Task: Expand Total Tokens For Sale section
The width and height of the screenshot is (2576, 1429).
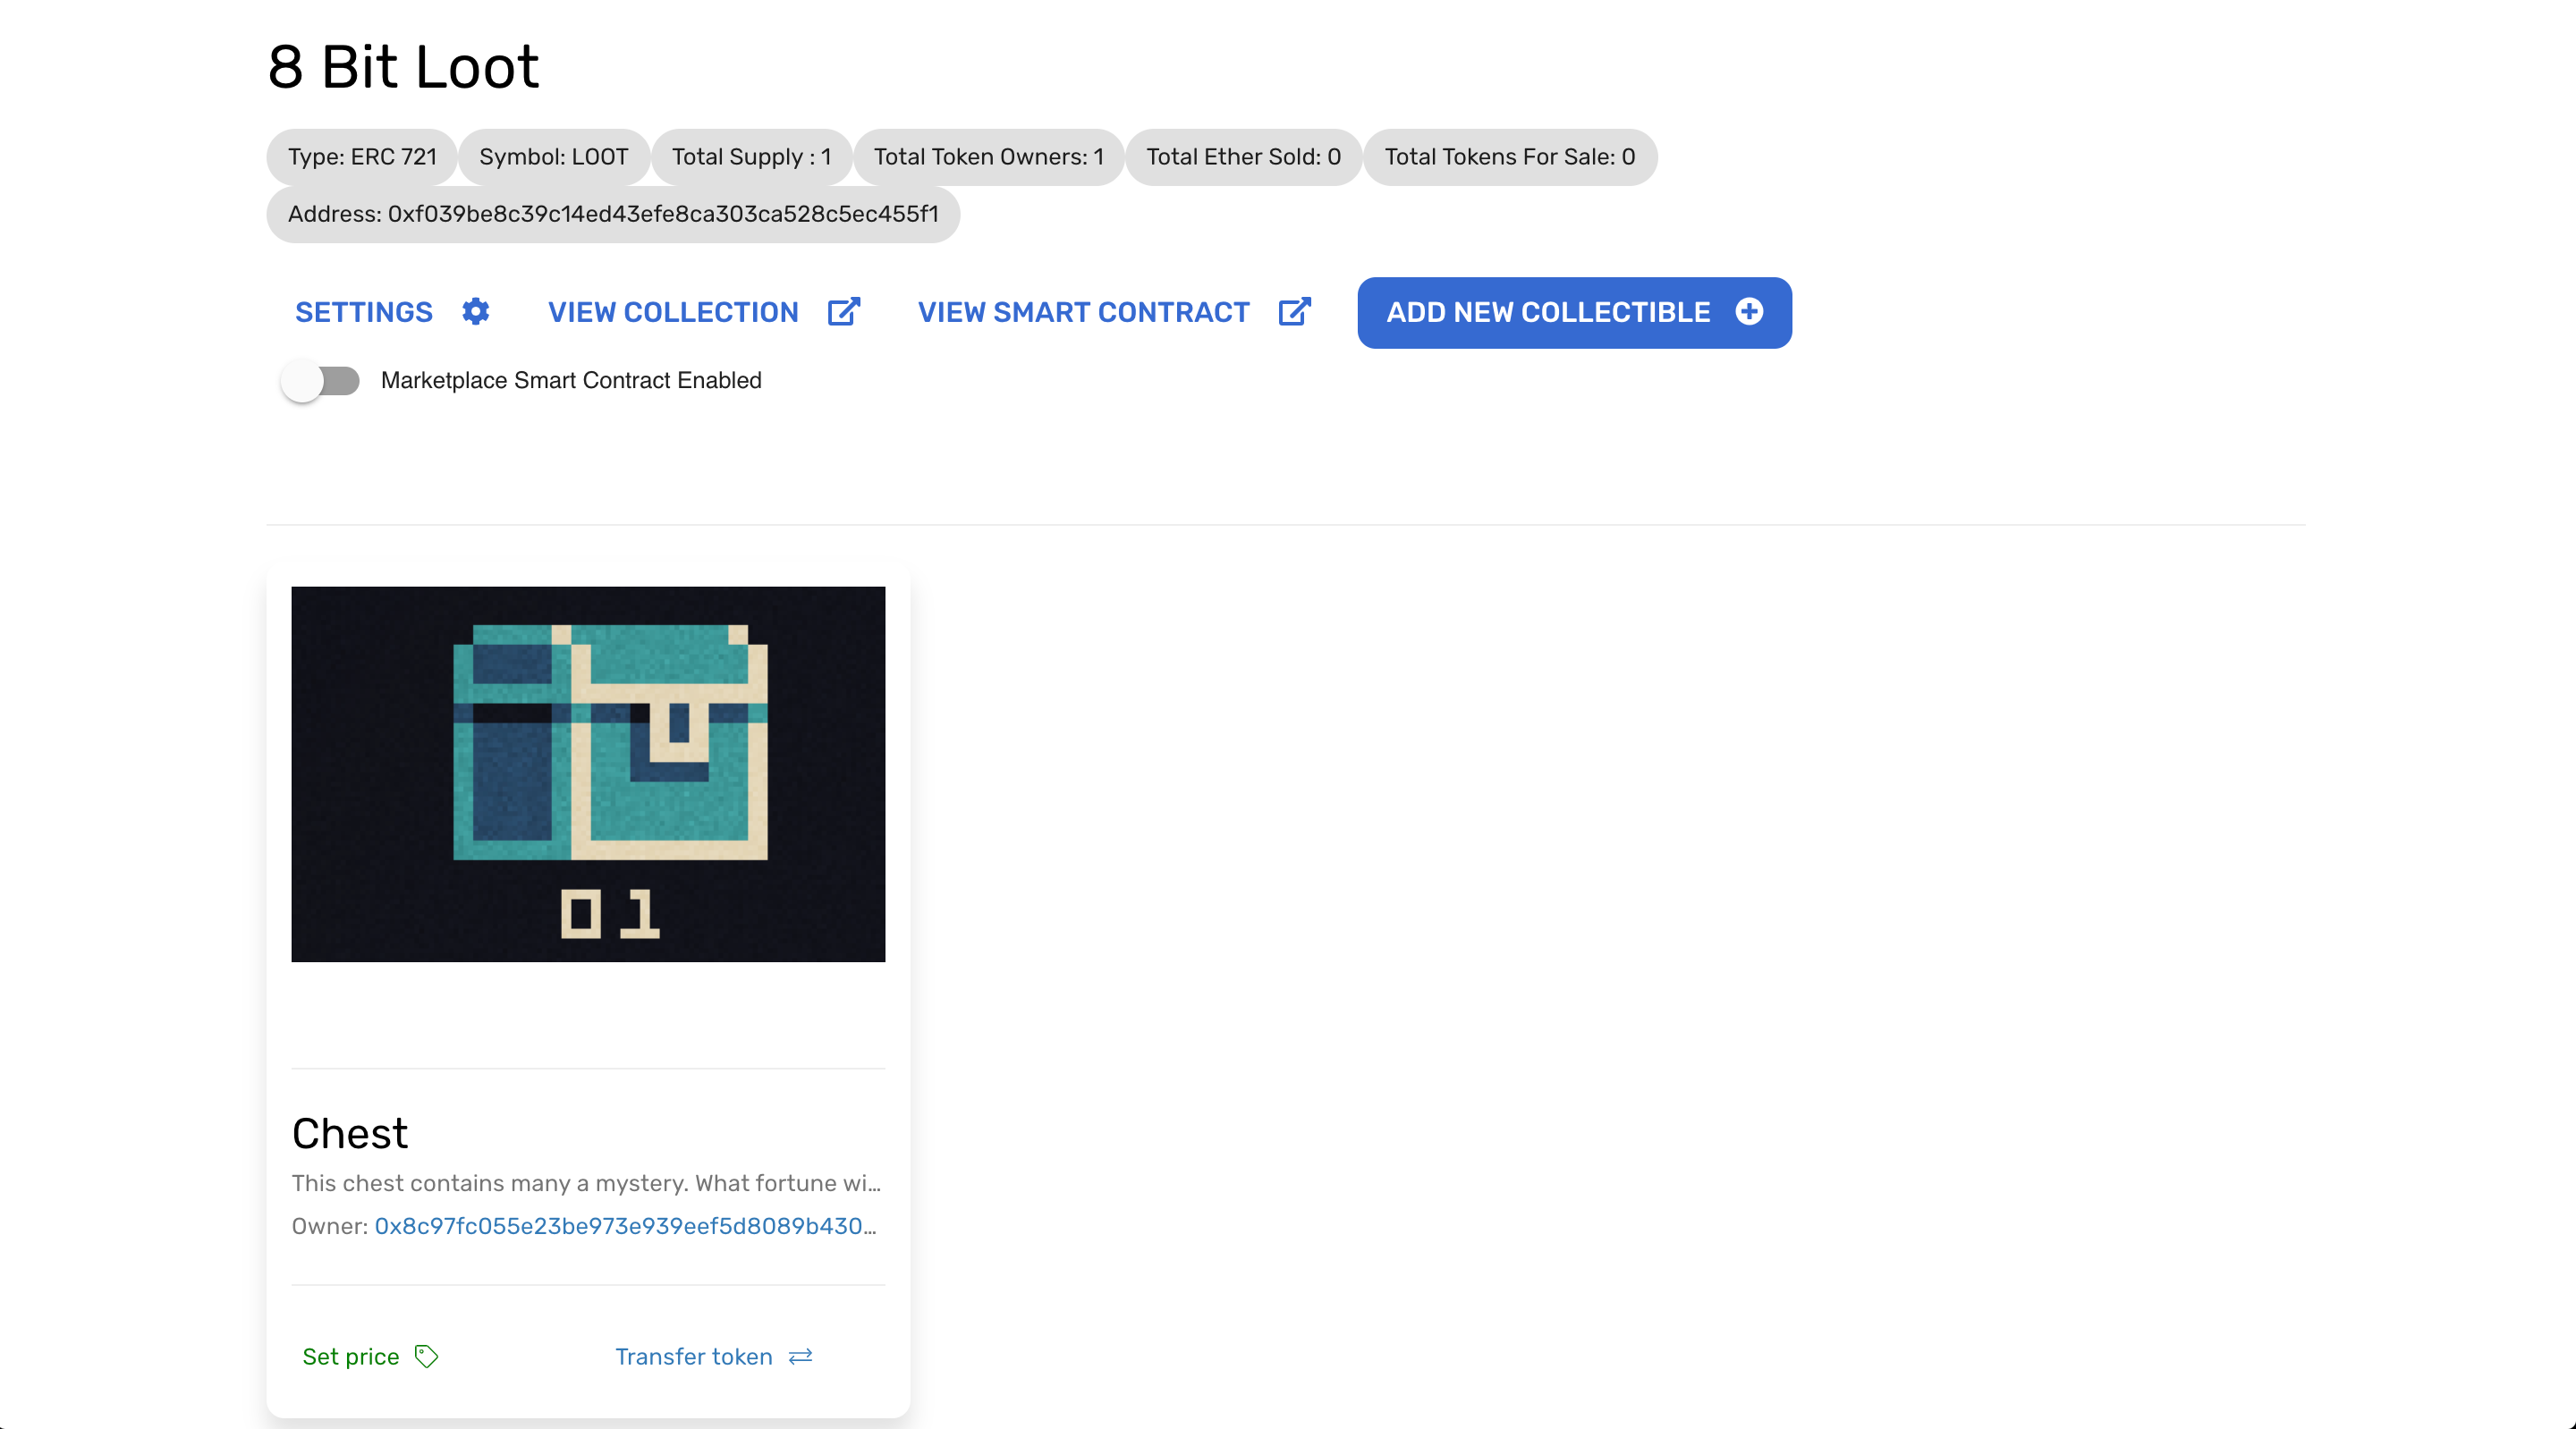Action: 1510,156
